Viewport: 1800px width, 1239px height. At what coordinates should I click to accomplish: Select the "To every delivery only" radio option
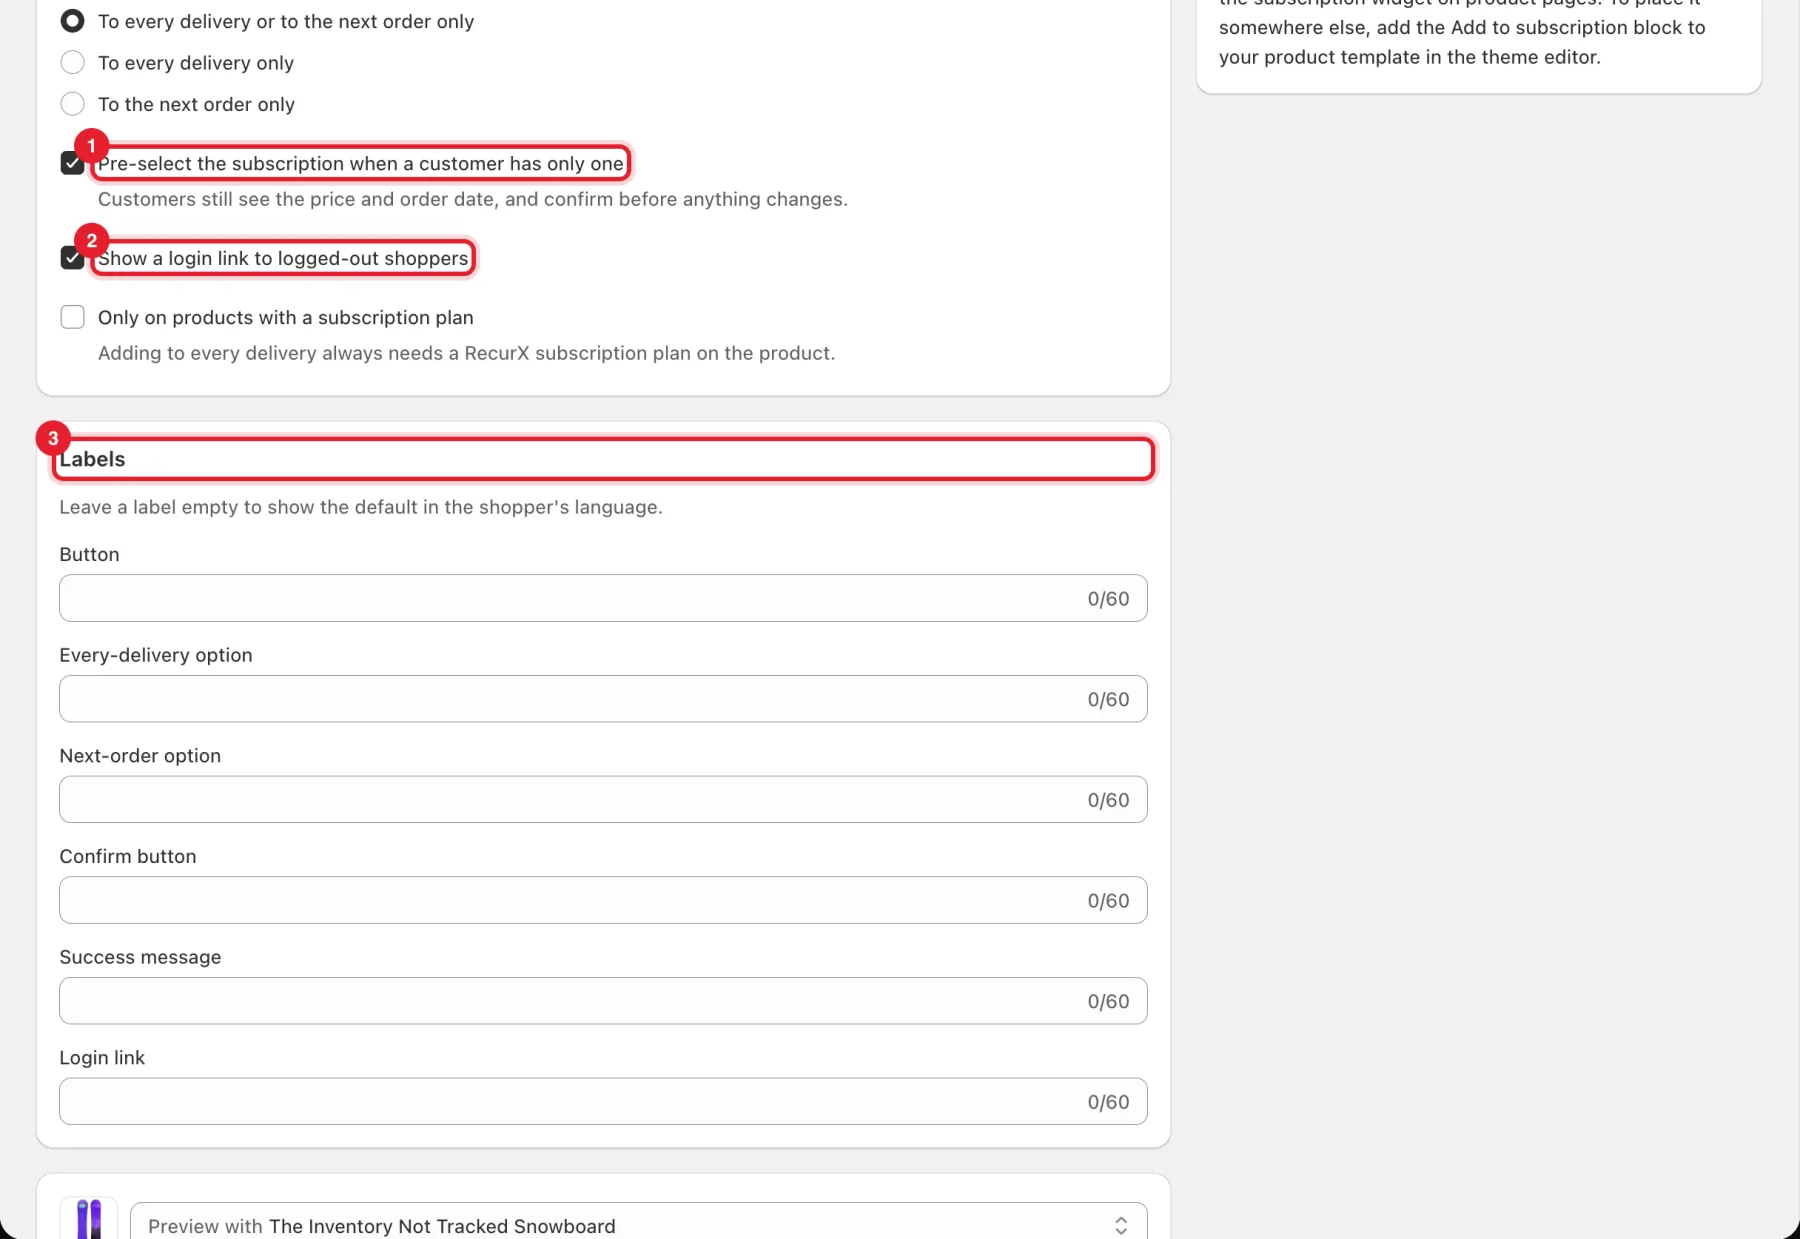click(x=72, y=63)
